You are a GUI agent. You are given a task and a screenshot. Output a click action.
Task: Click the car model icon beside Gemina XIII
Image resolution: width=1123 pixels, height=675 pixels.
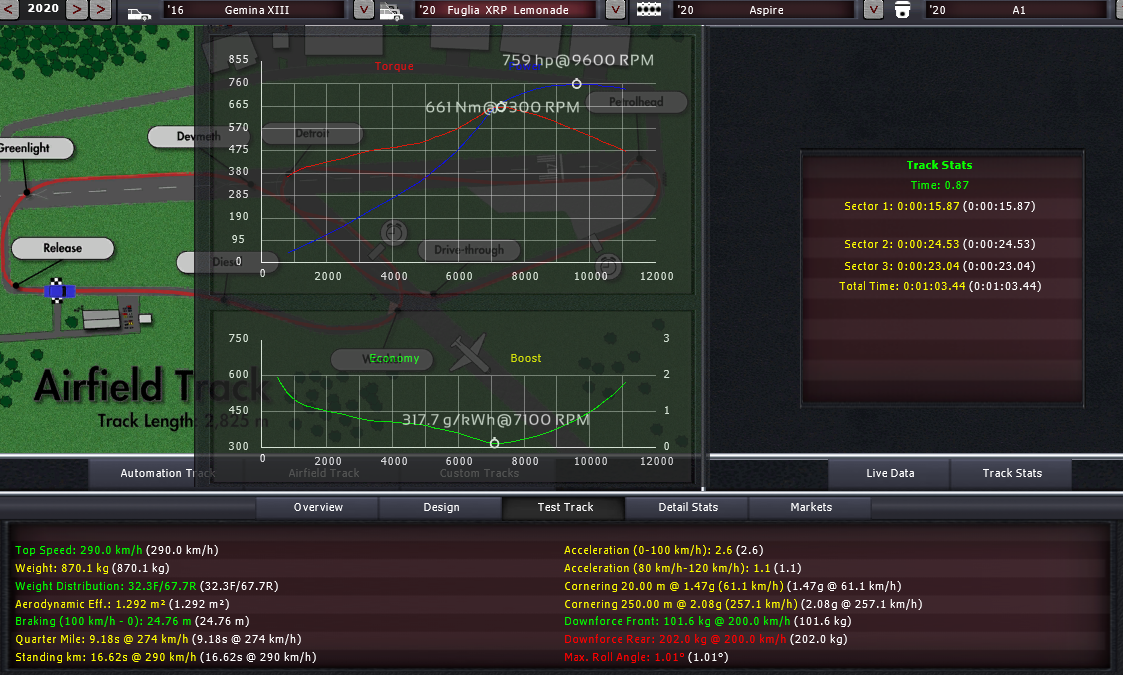point(139,11)
